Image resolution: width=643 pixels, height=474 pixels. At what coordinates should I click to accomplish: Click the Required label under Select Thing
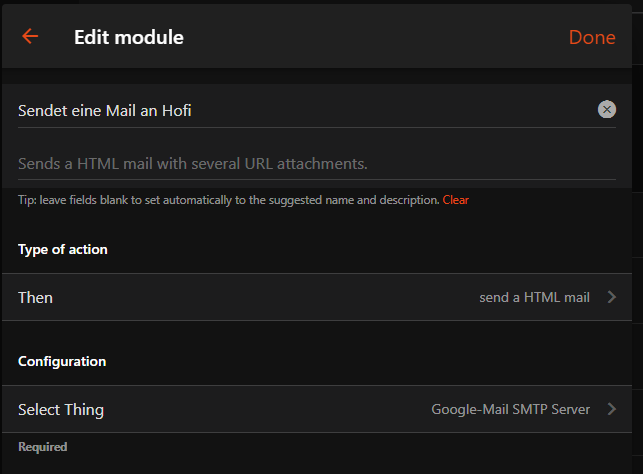point(42,447)
